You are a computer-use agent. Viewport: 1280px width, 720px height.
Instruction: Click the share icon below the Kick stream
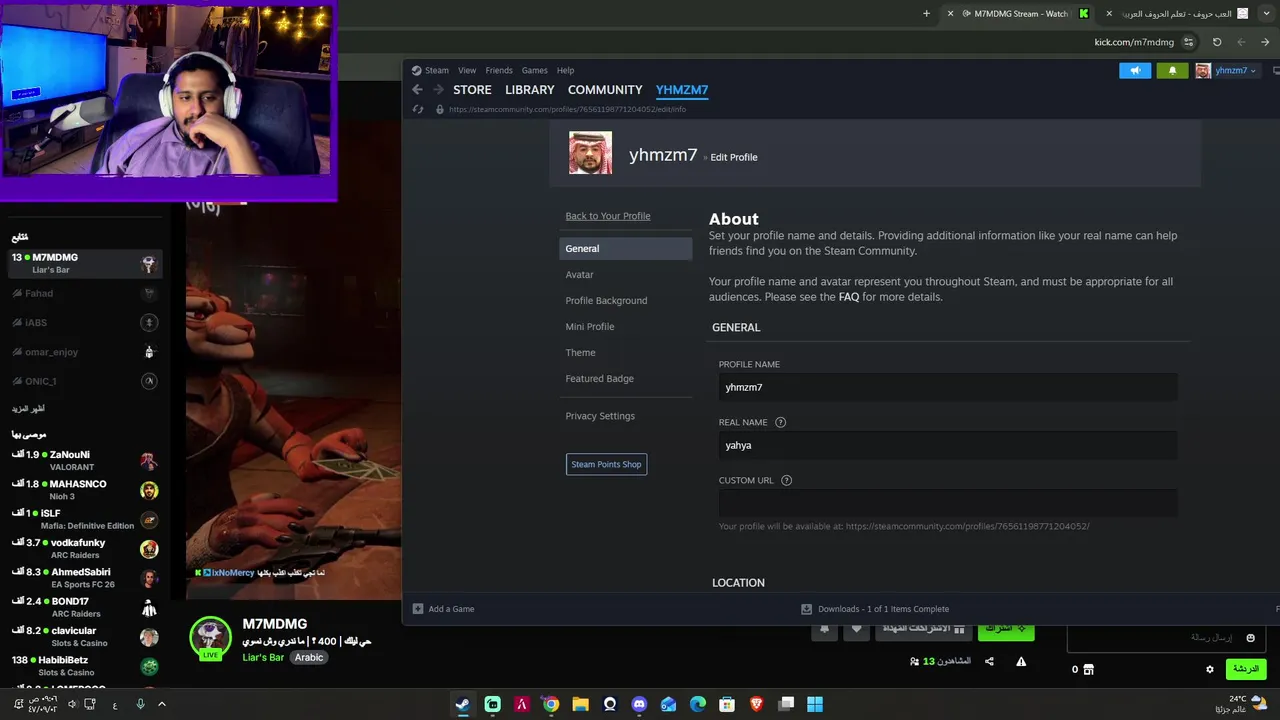click(x=989, y=662)
